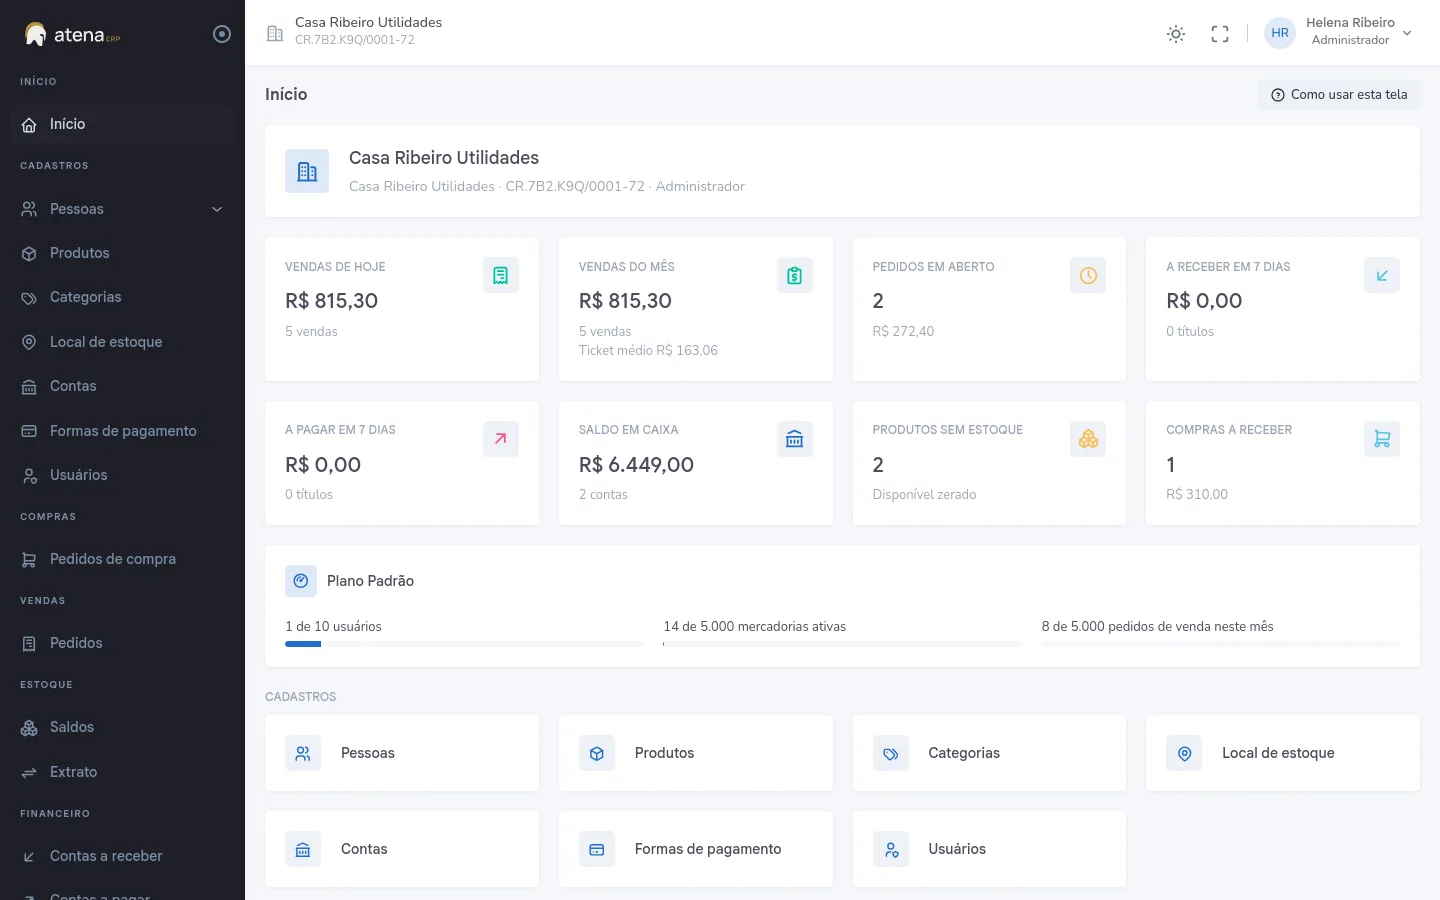Click the Vendas de hoje receipt icon
Viewport: 1440px width, 900px height.
[501, 275]
